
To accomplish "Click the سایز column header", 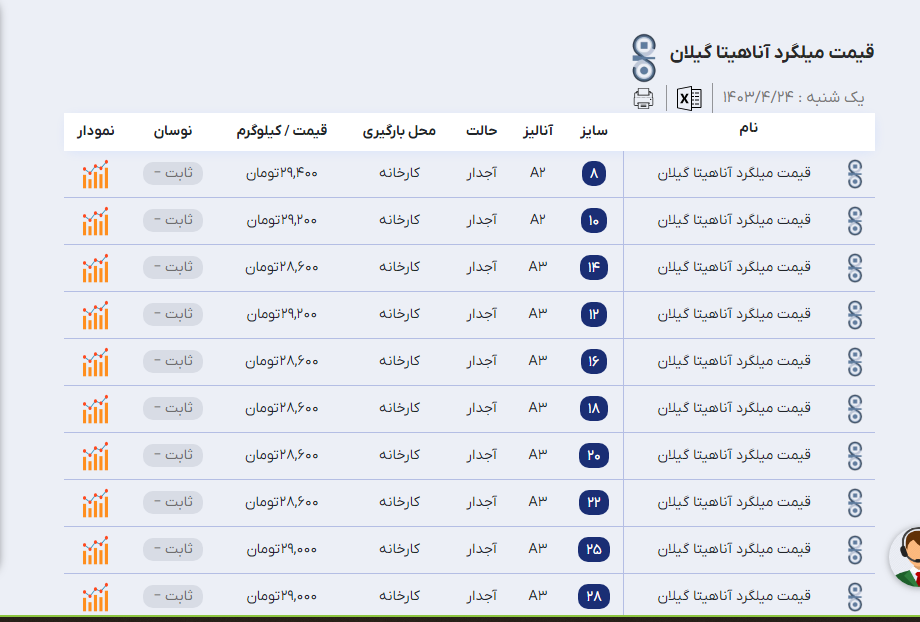I will [594, 131].
